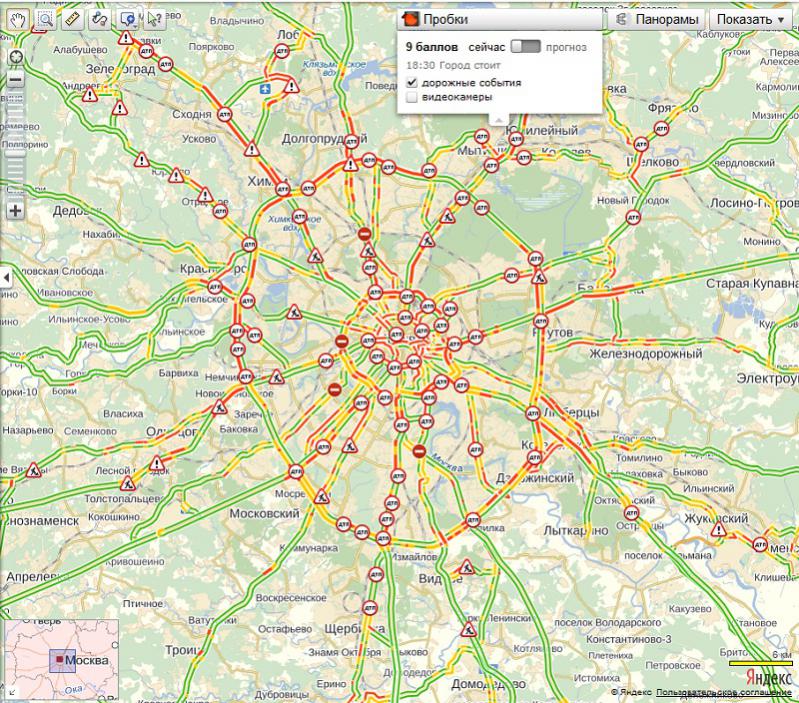
Task: Expand the left side panel arrow
Action: [6, 278]
